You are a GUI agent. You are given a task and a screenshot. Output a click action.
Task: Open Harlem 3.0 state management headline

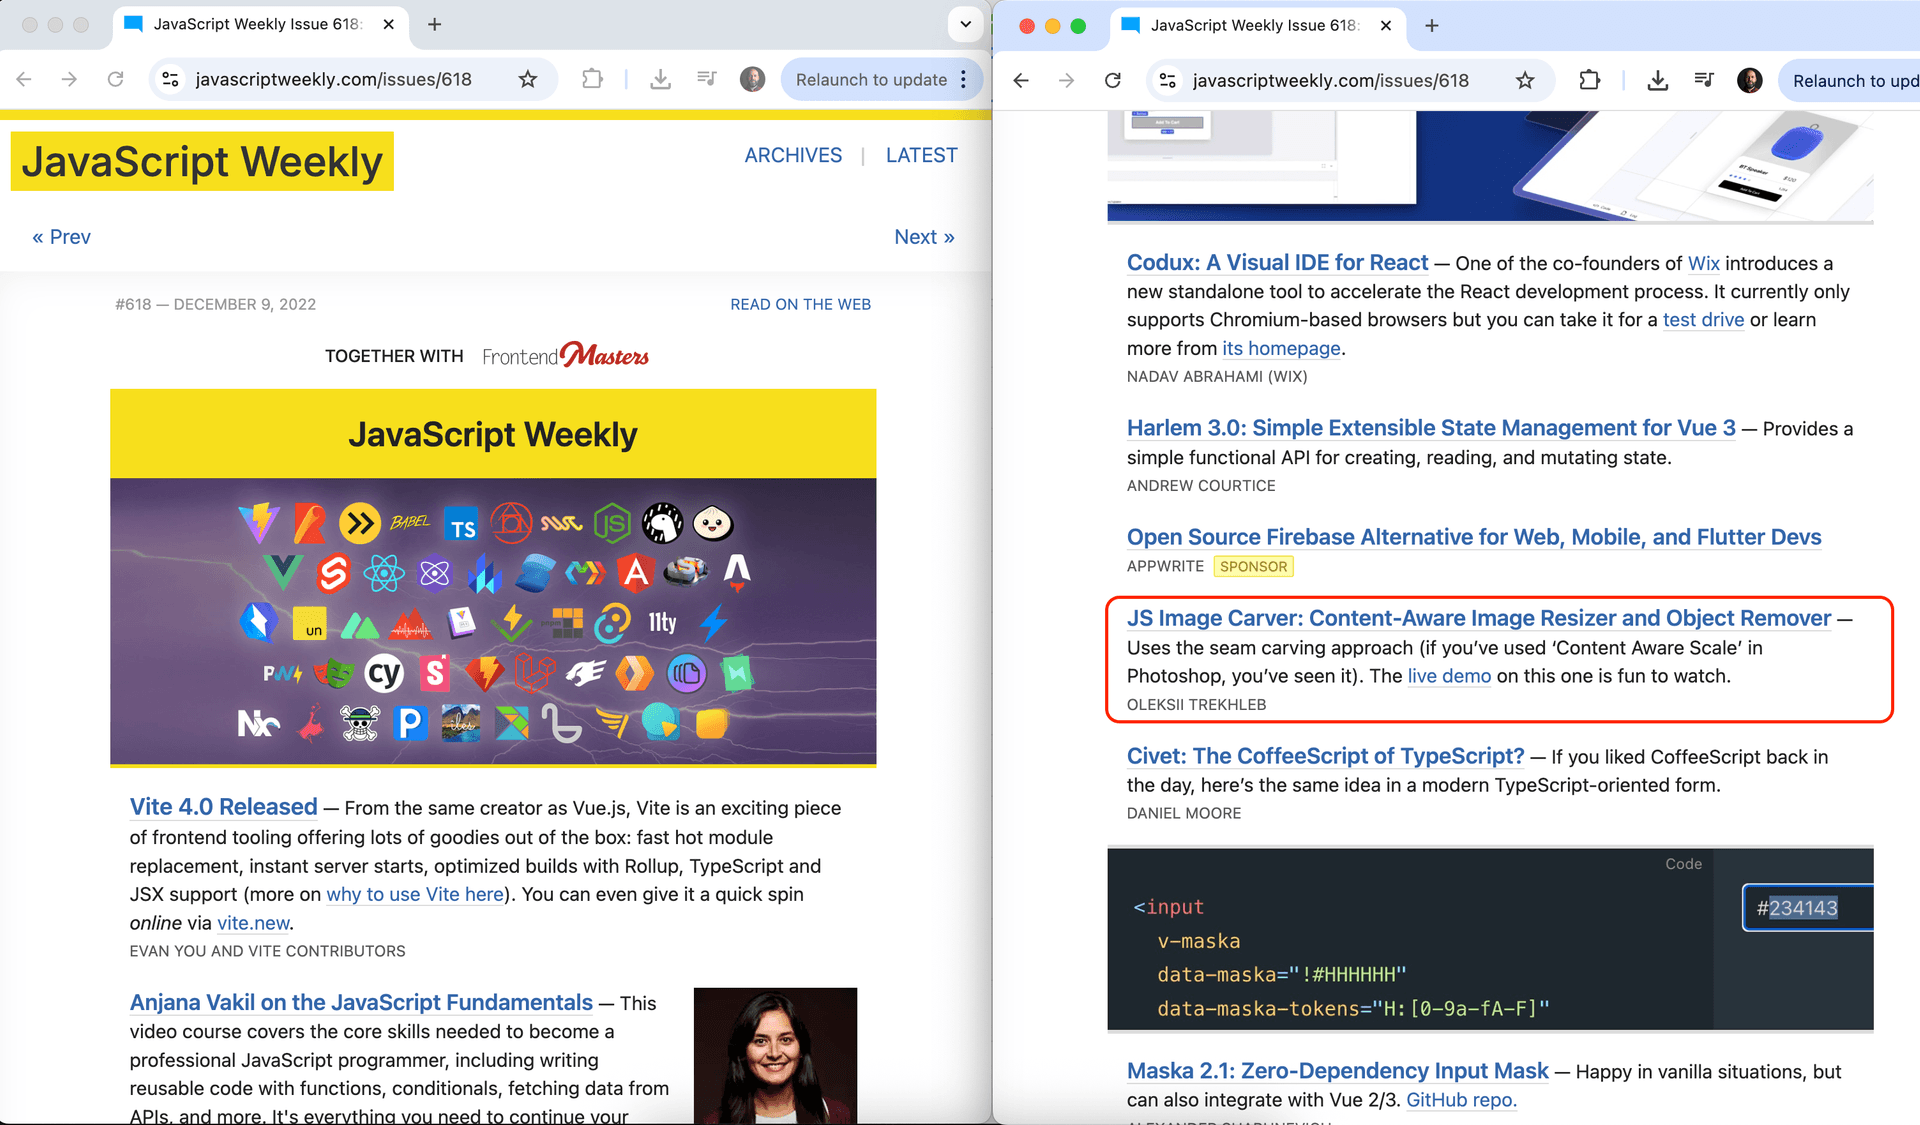coord(1431,427)
